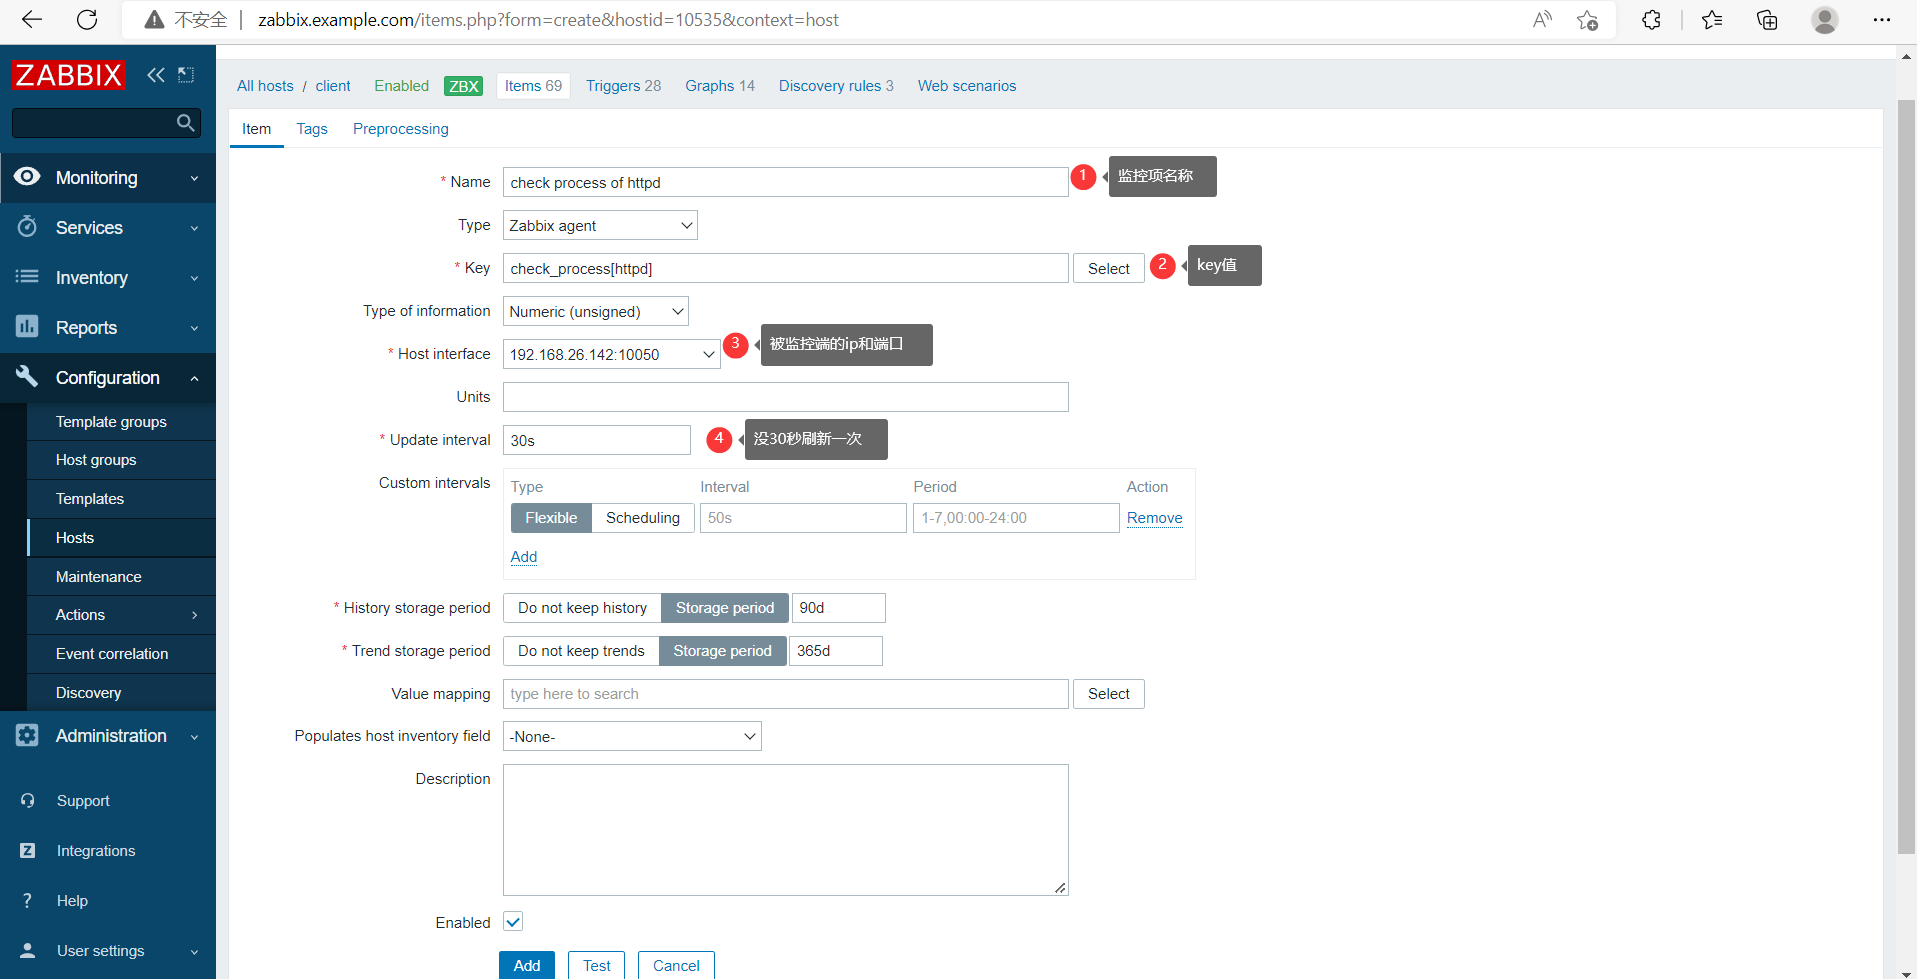The width and height of the screenshot is (1917, 979).
Task: Open the Type of information dropdown
Action: 596,311
